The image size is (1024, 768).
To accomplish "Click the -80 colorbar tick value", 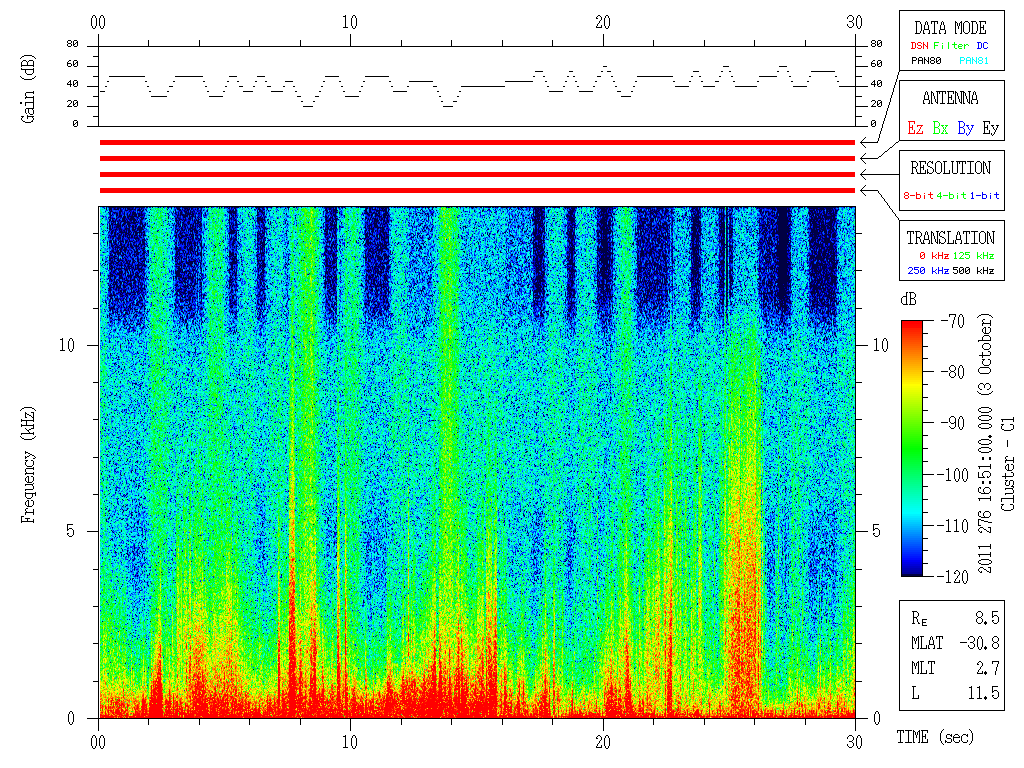I will tap(953, 372).
